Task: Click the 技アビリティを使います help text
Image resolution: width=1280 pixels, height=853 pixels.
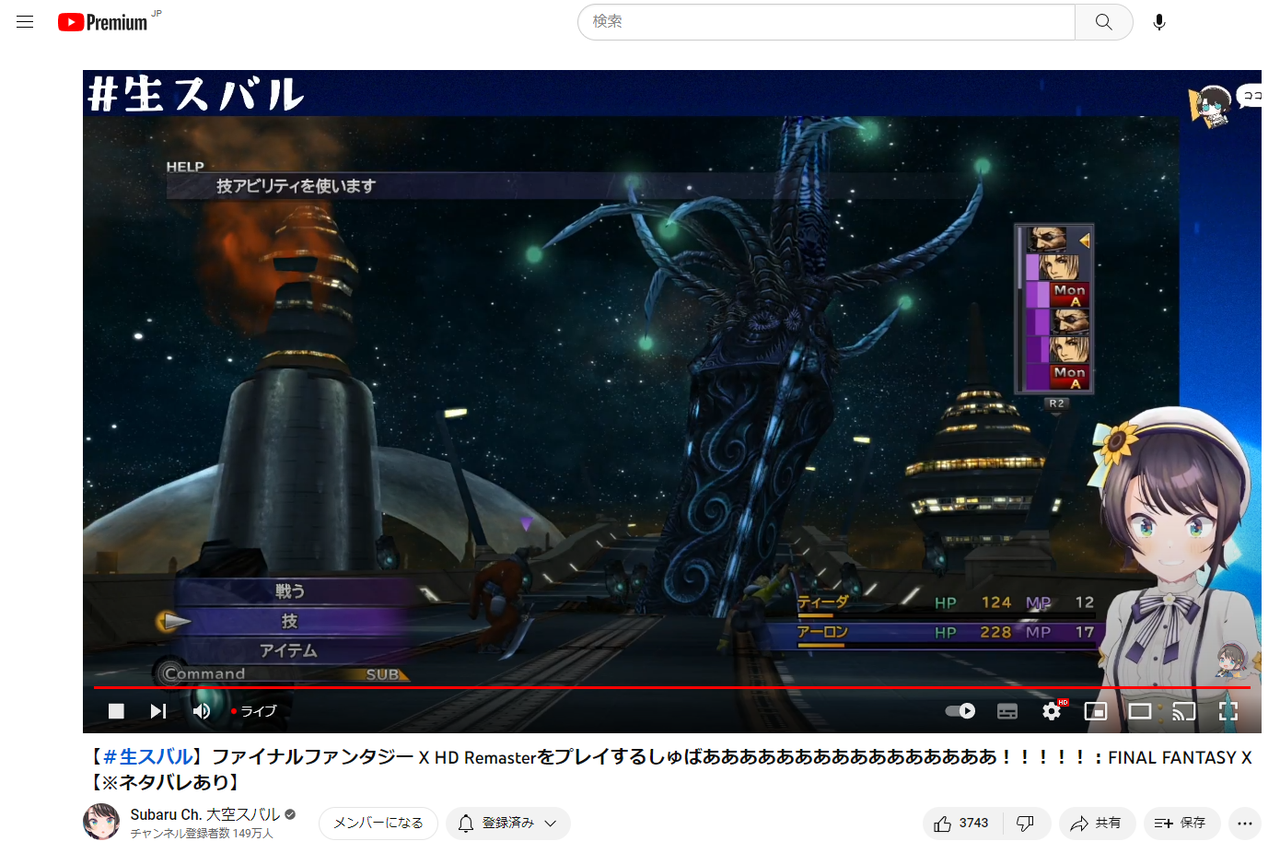Action: pos(296,186)
